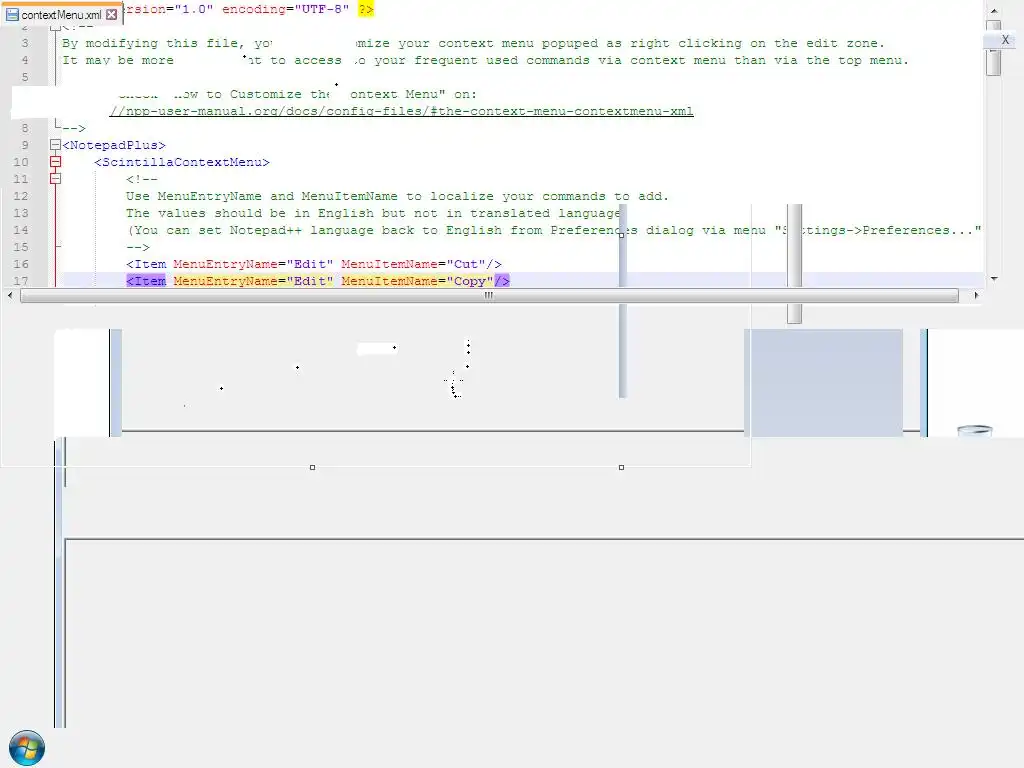The height and width of the screenshot is (768, 1024).
Task: Click the vertical scrollbar down arrow
Action: (994, 279)
